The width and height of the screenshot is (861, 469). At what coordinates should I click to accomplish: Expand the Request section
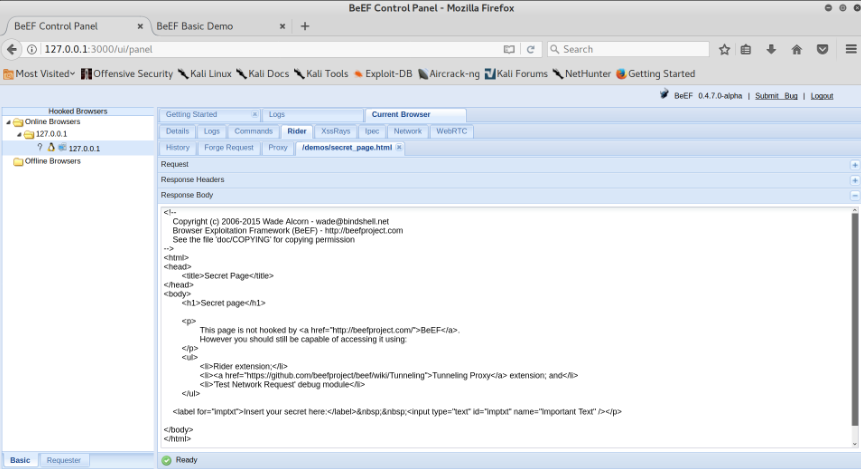pos(854,165)
